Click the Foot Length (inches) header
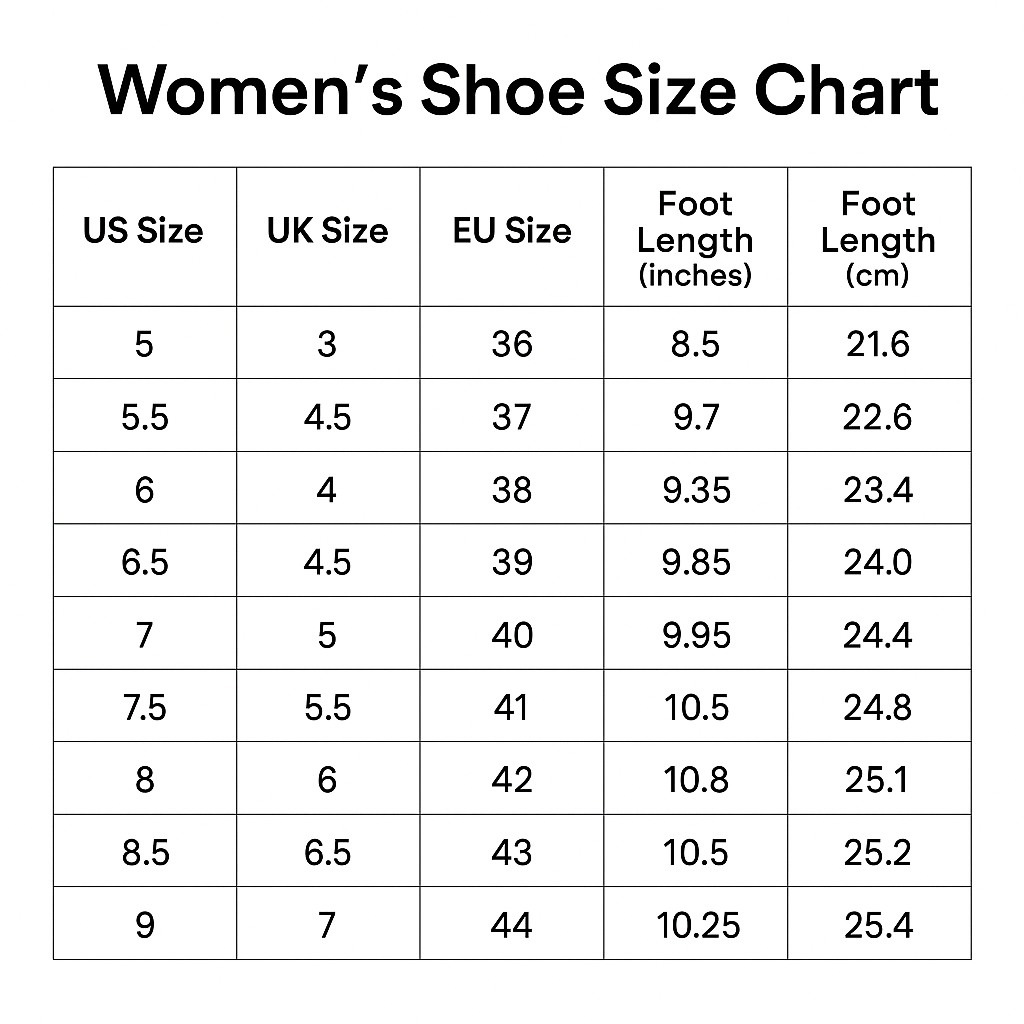Viewport: 1024px width, 1024px height. click(695, 239)
